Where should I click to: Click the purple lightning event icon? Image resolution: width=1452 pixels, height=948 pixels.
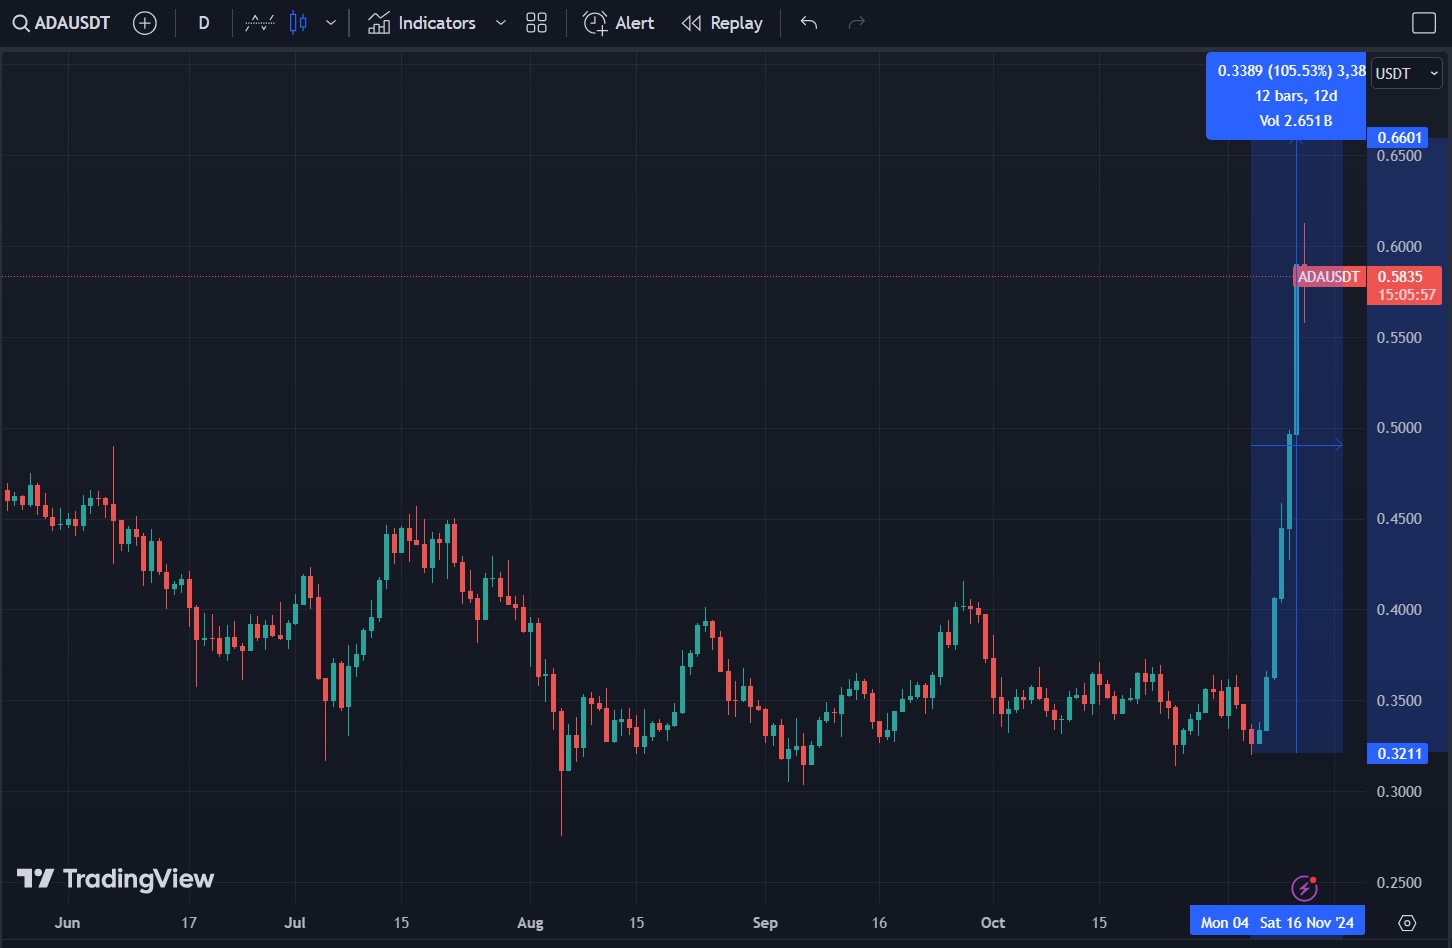(x=1304, y=887)
